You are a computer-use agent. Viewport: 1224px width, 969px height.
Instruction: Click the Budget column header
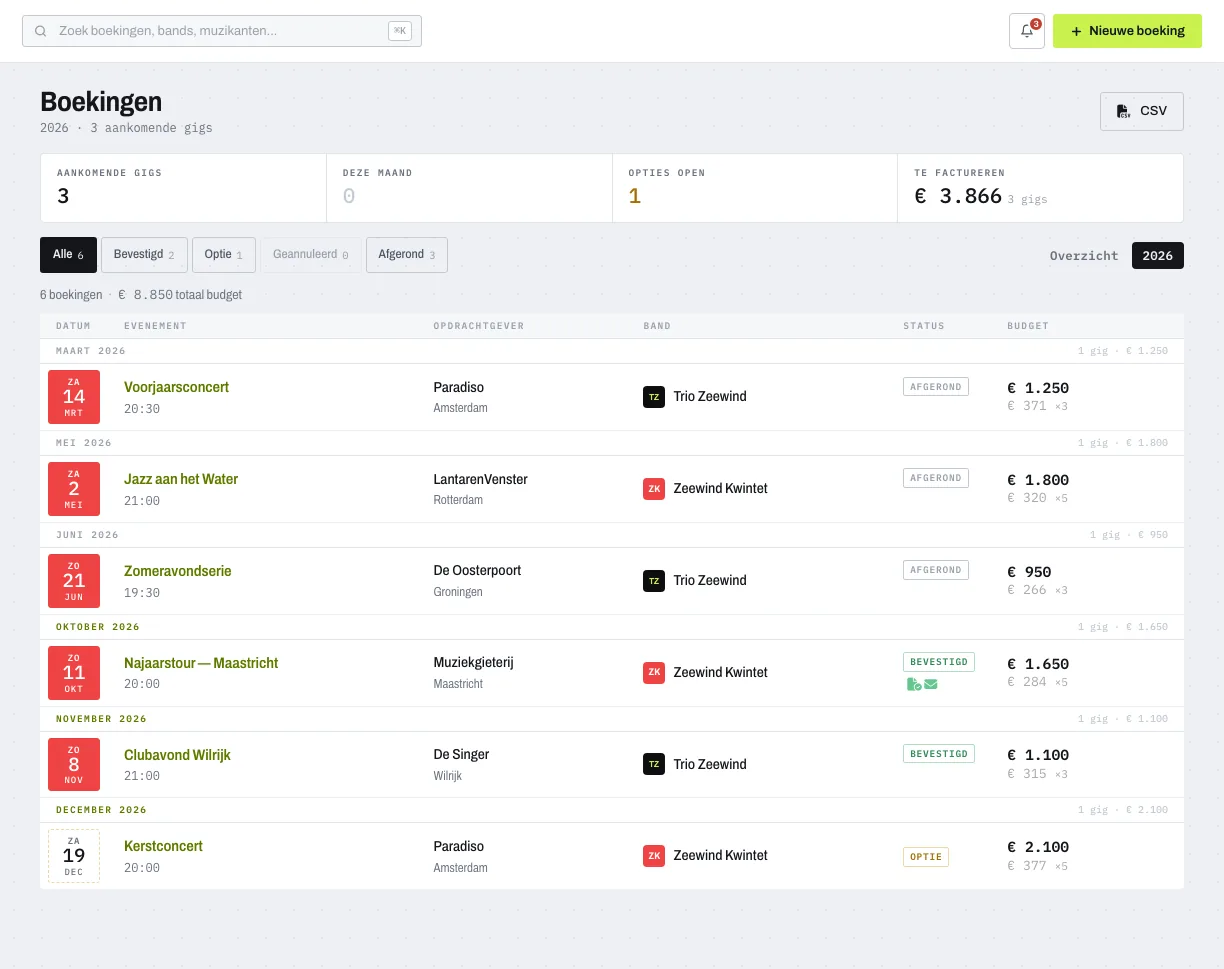(1028, 326)
